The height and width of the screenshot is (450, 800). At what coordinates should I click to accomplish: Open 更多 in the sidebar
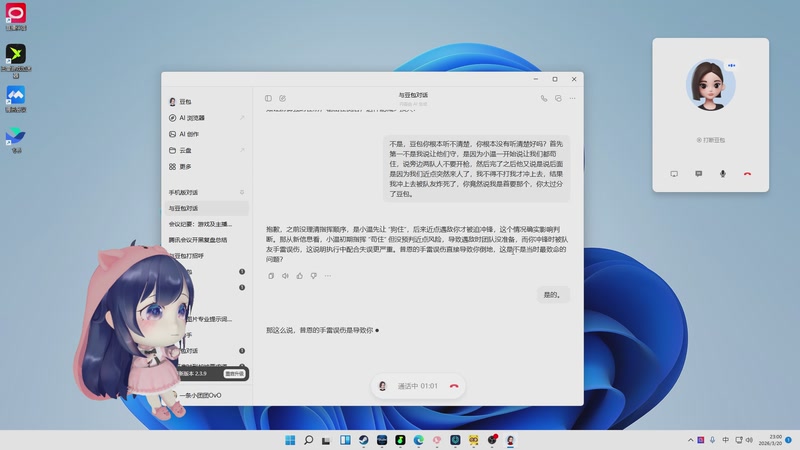(x=207, y=167)
